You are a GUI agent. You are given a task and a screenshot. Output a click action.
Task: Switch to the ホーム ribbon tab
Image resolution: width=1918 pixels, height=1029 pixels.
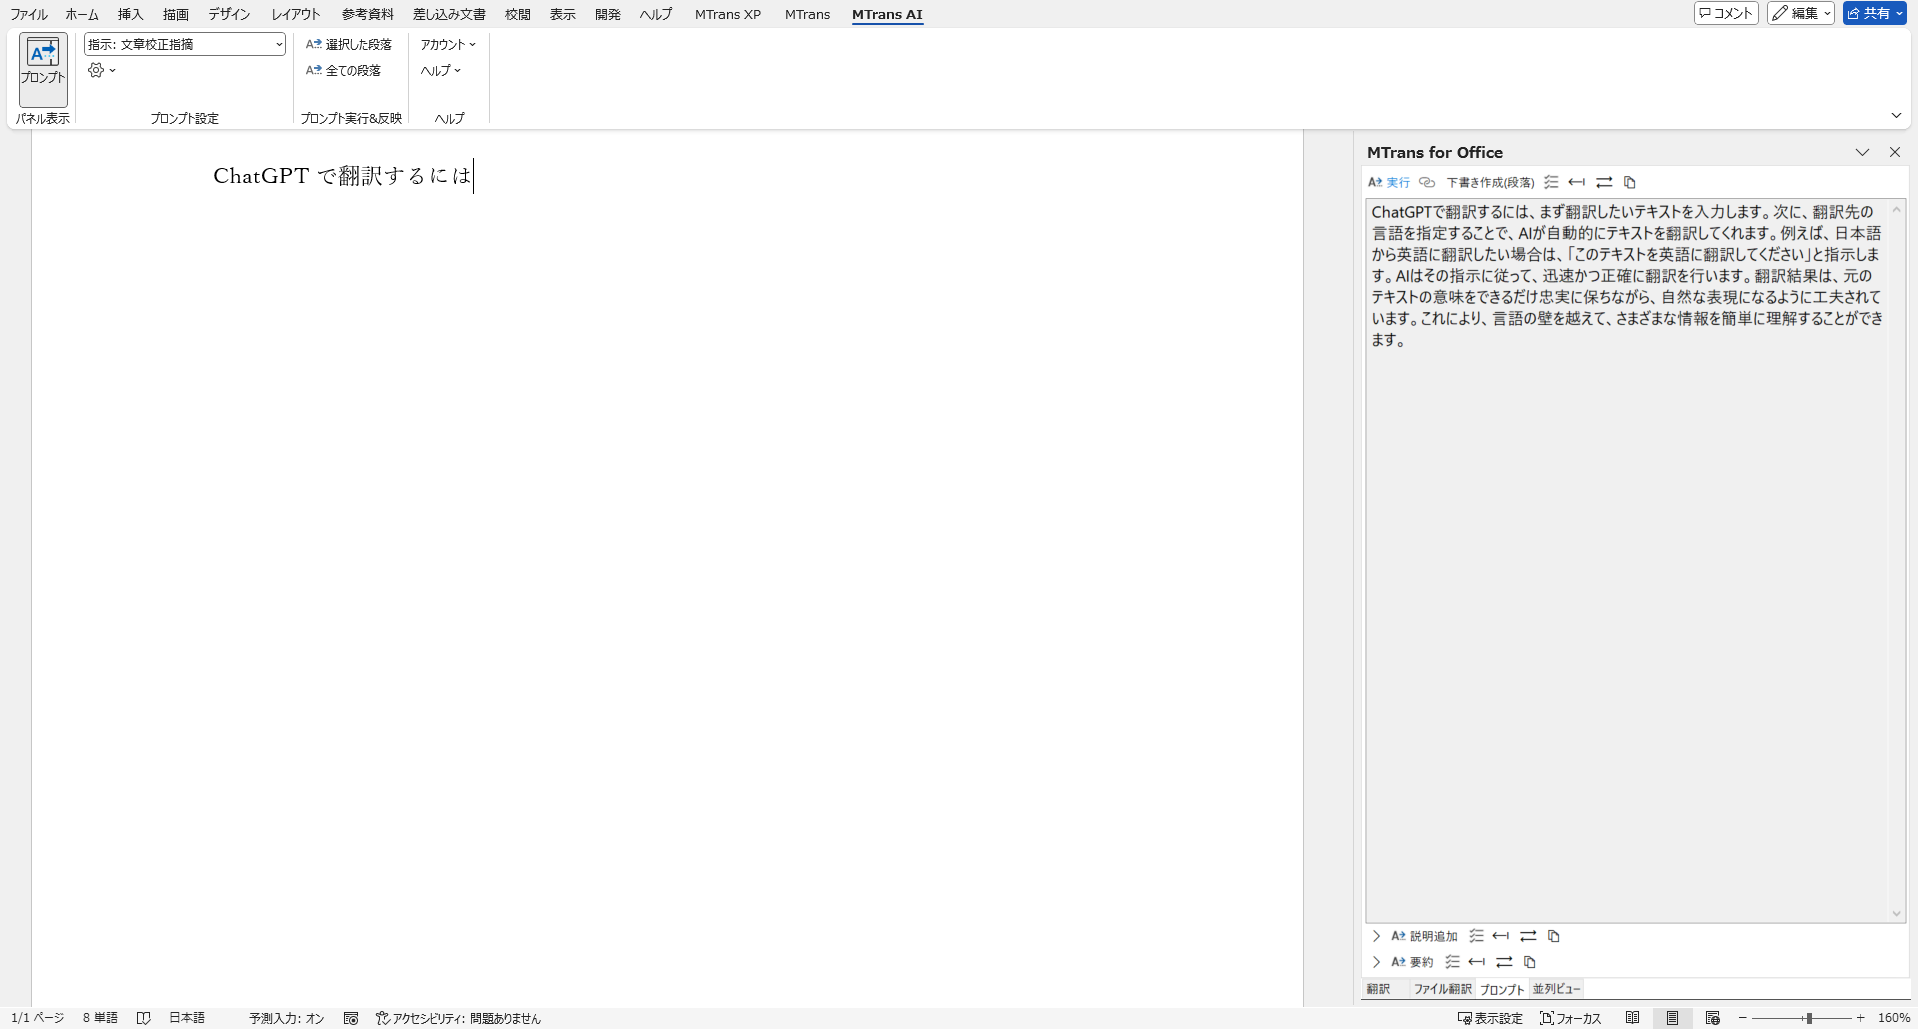point(82,14)
